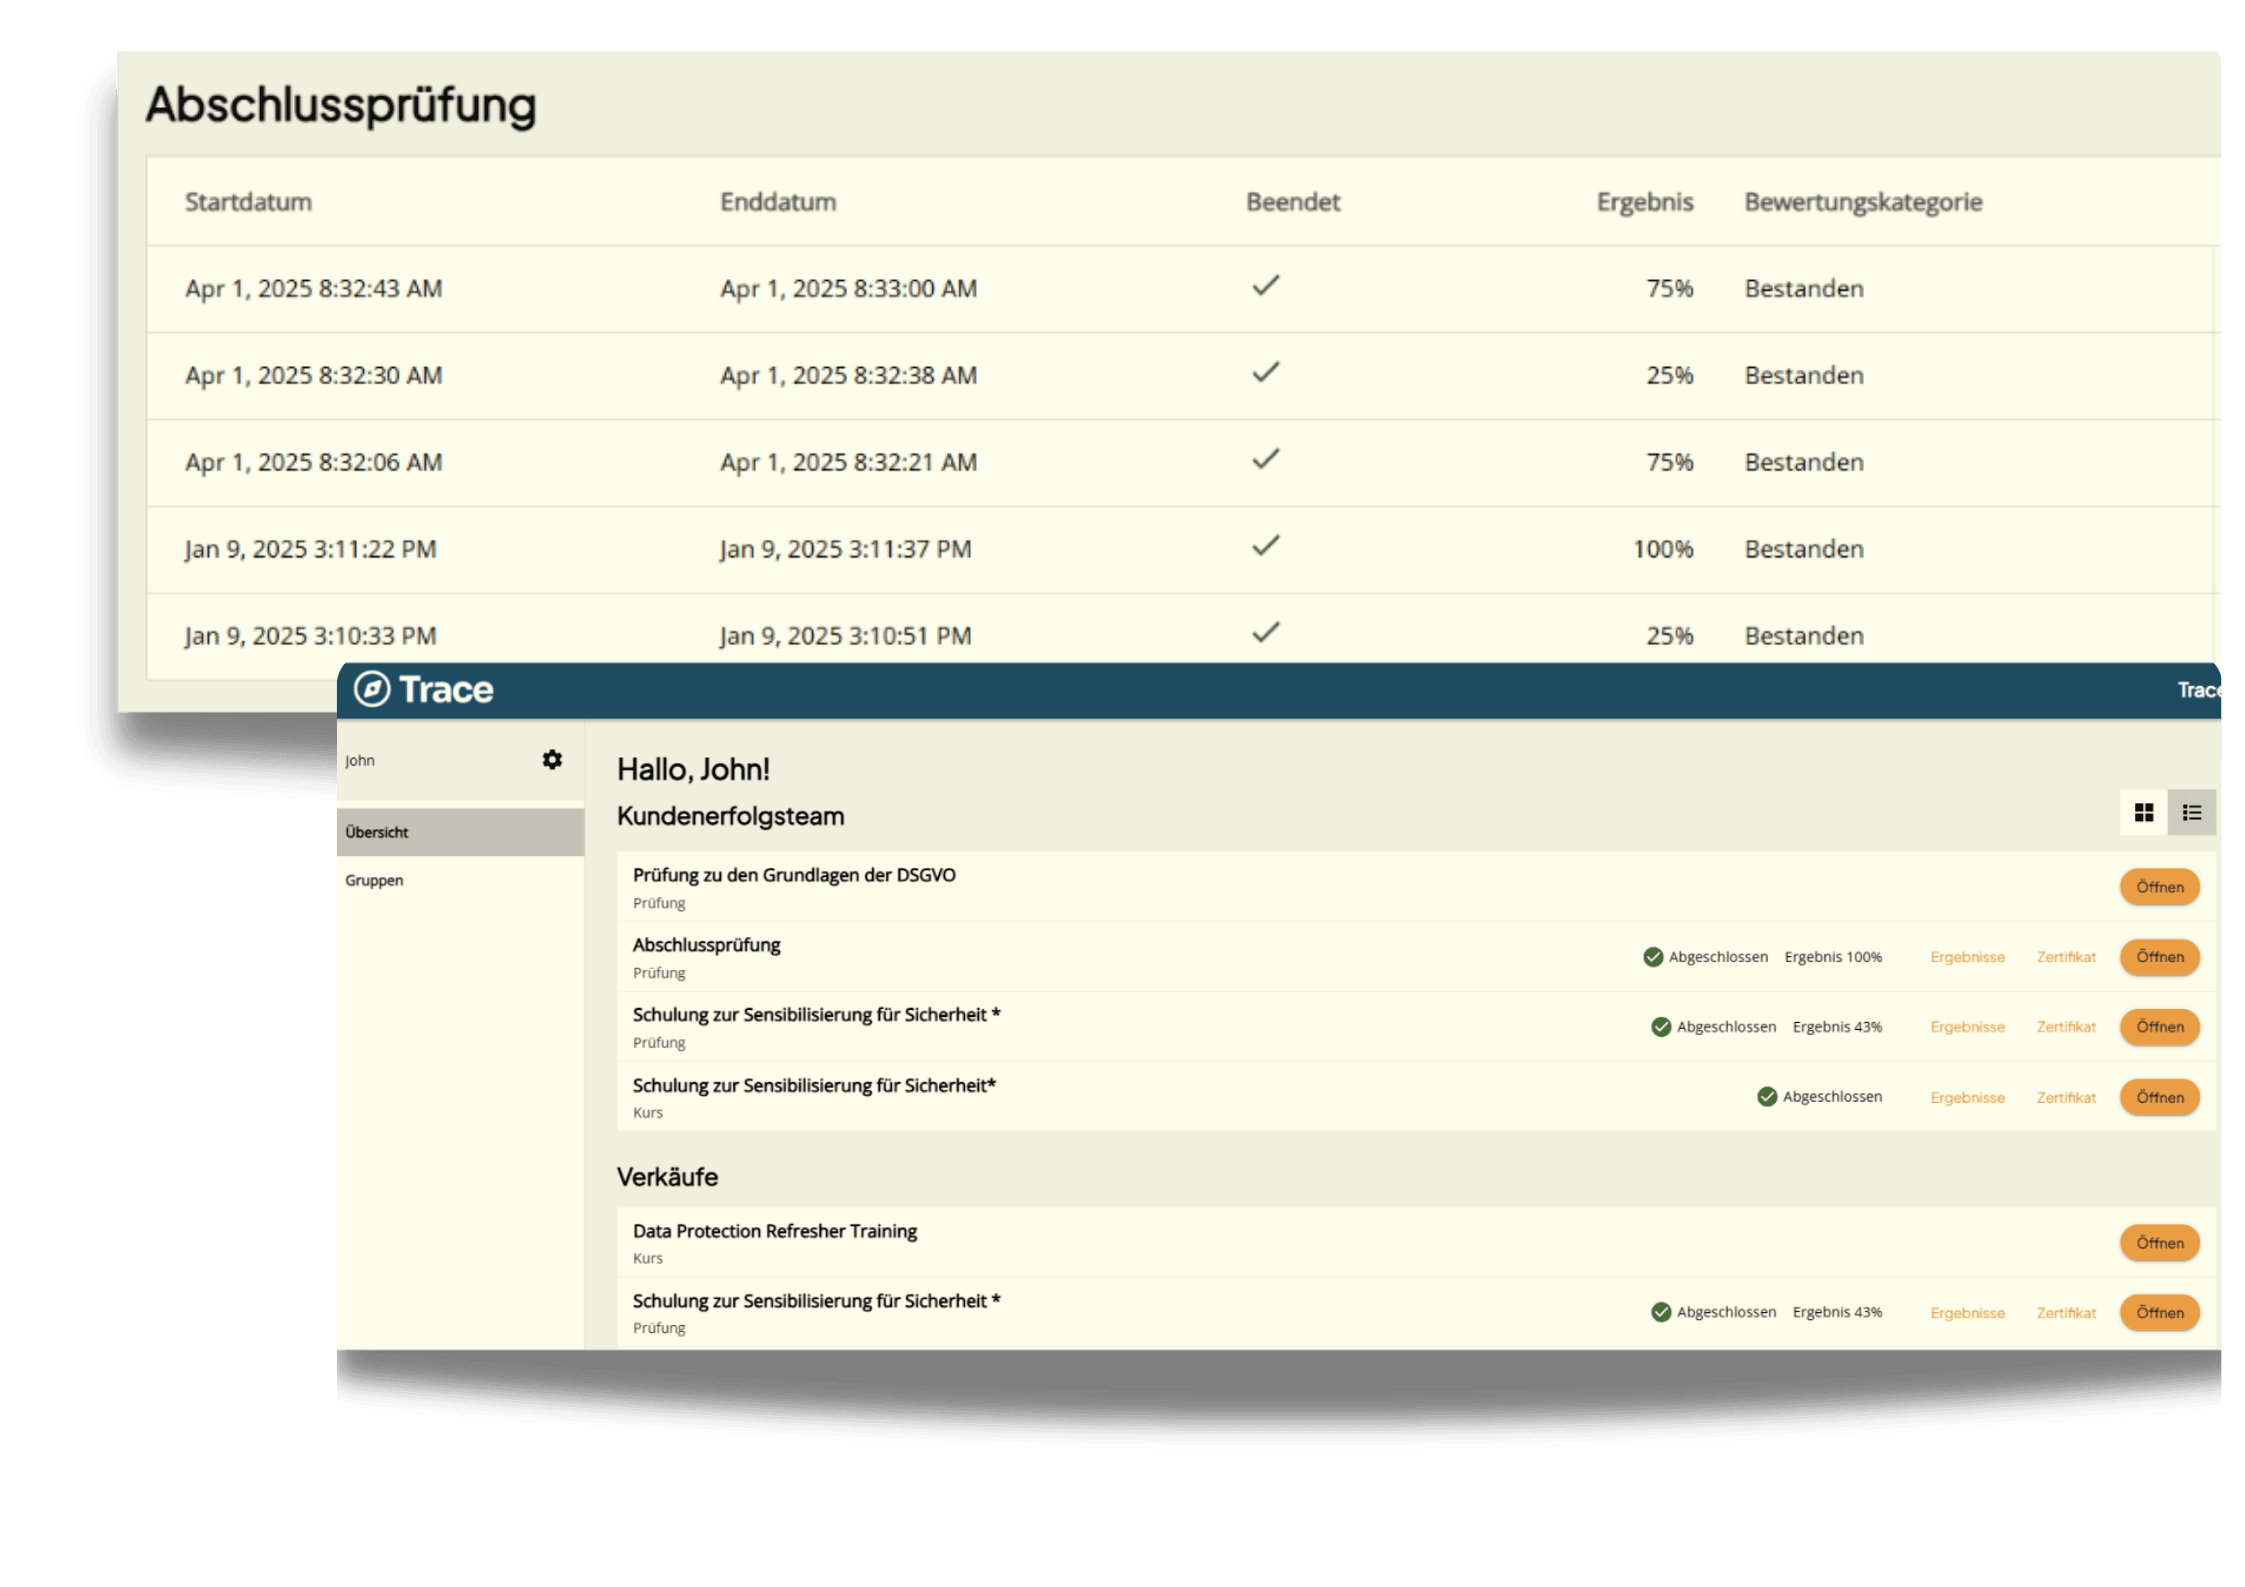Viewport: 2245px width, 1587px height.
Task: Click the Bewertungskategorie column header
Action: pos(1862,202)
